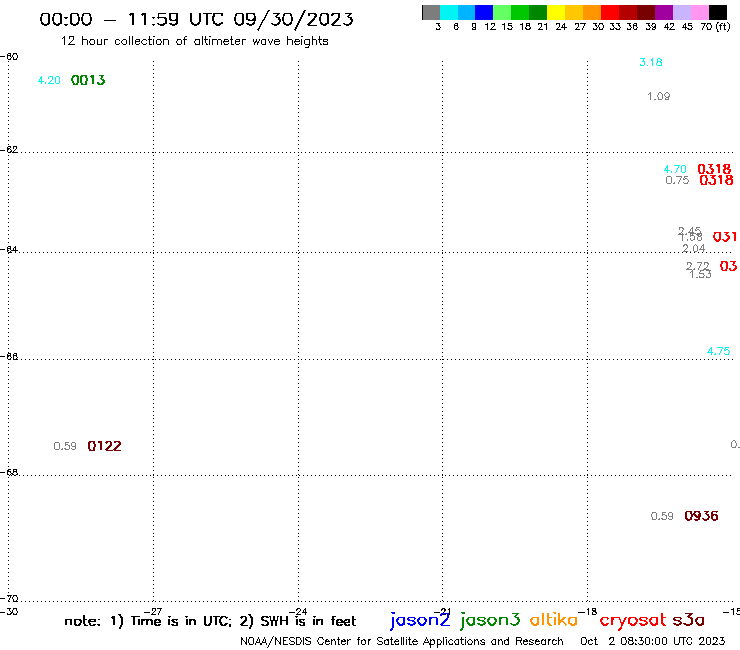Select the green time label 0013
Viewport: 740px width, 650px height.
[x=88, y=80]
